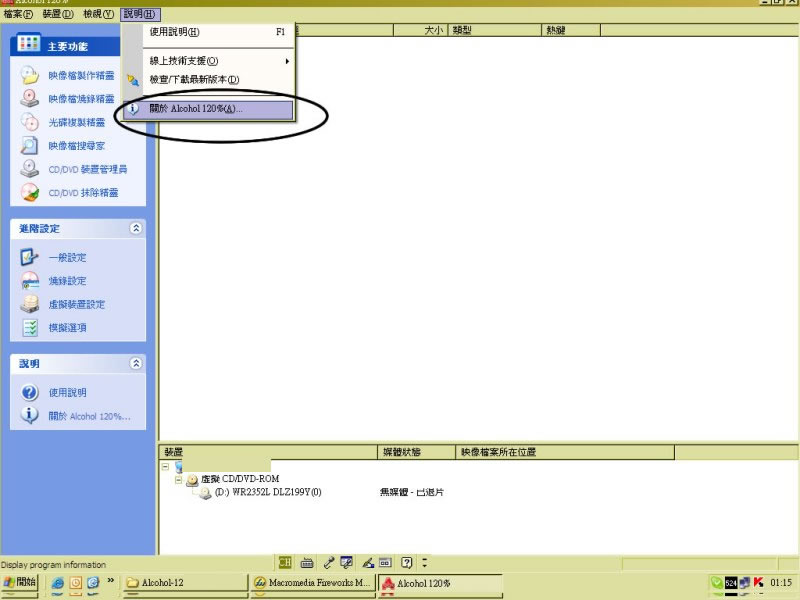This screenshot has height=600, width=800.
Task: Choose 使用說明(H) from the Help menu
Action: coord(219,32)
